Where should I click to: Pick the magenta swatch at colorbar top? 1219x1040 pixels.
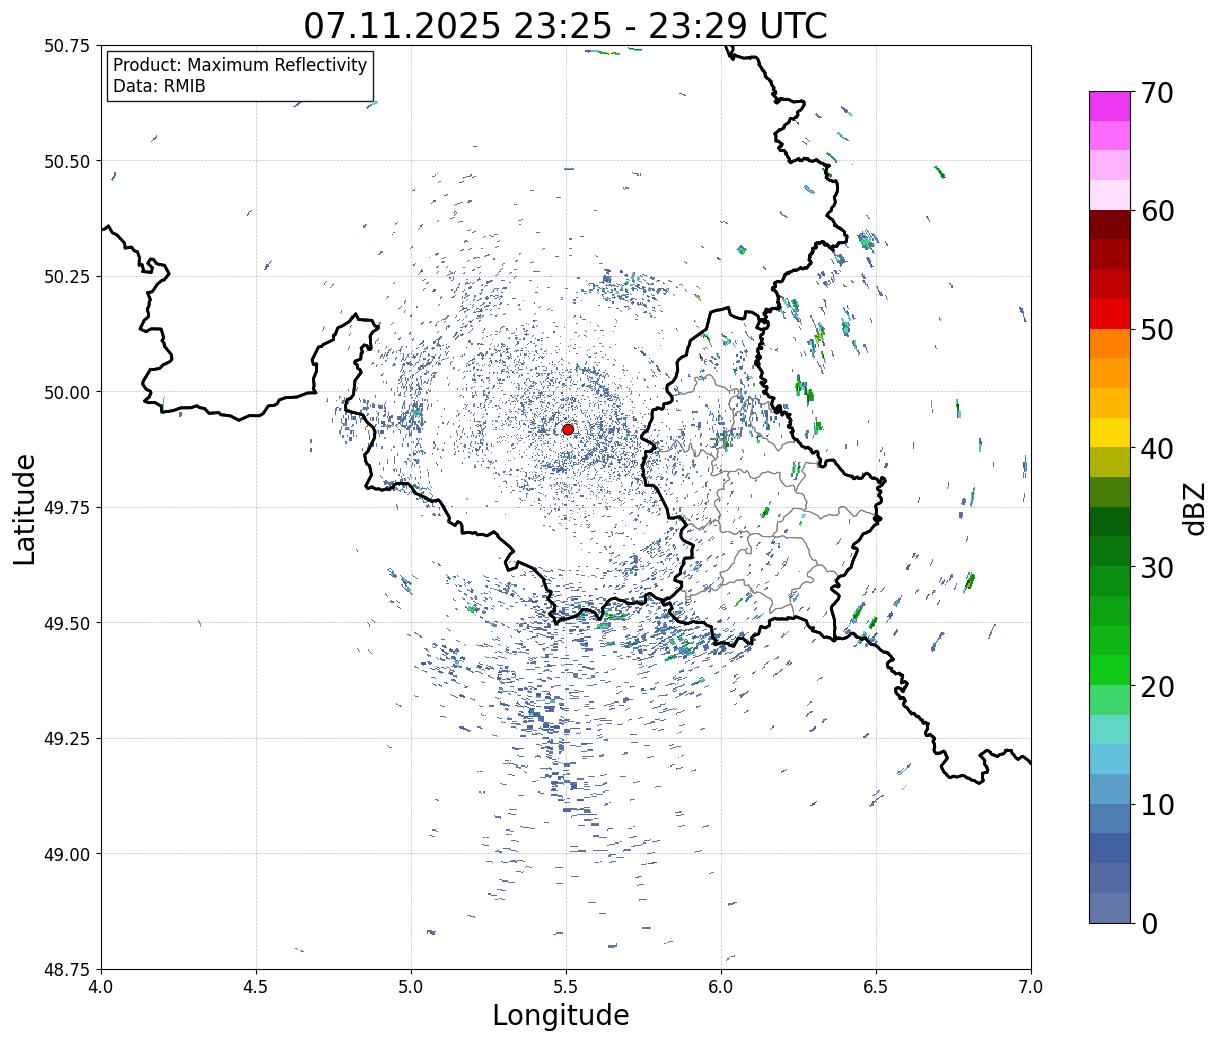coord(1110,106)
